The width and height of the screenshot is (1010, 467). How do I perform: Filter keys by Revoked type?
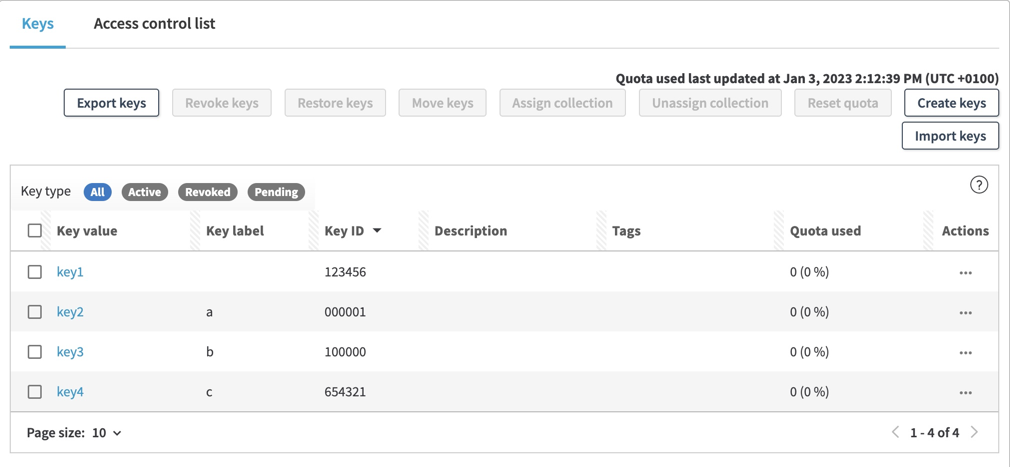pos(207,192)
